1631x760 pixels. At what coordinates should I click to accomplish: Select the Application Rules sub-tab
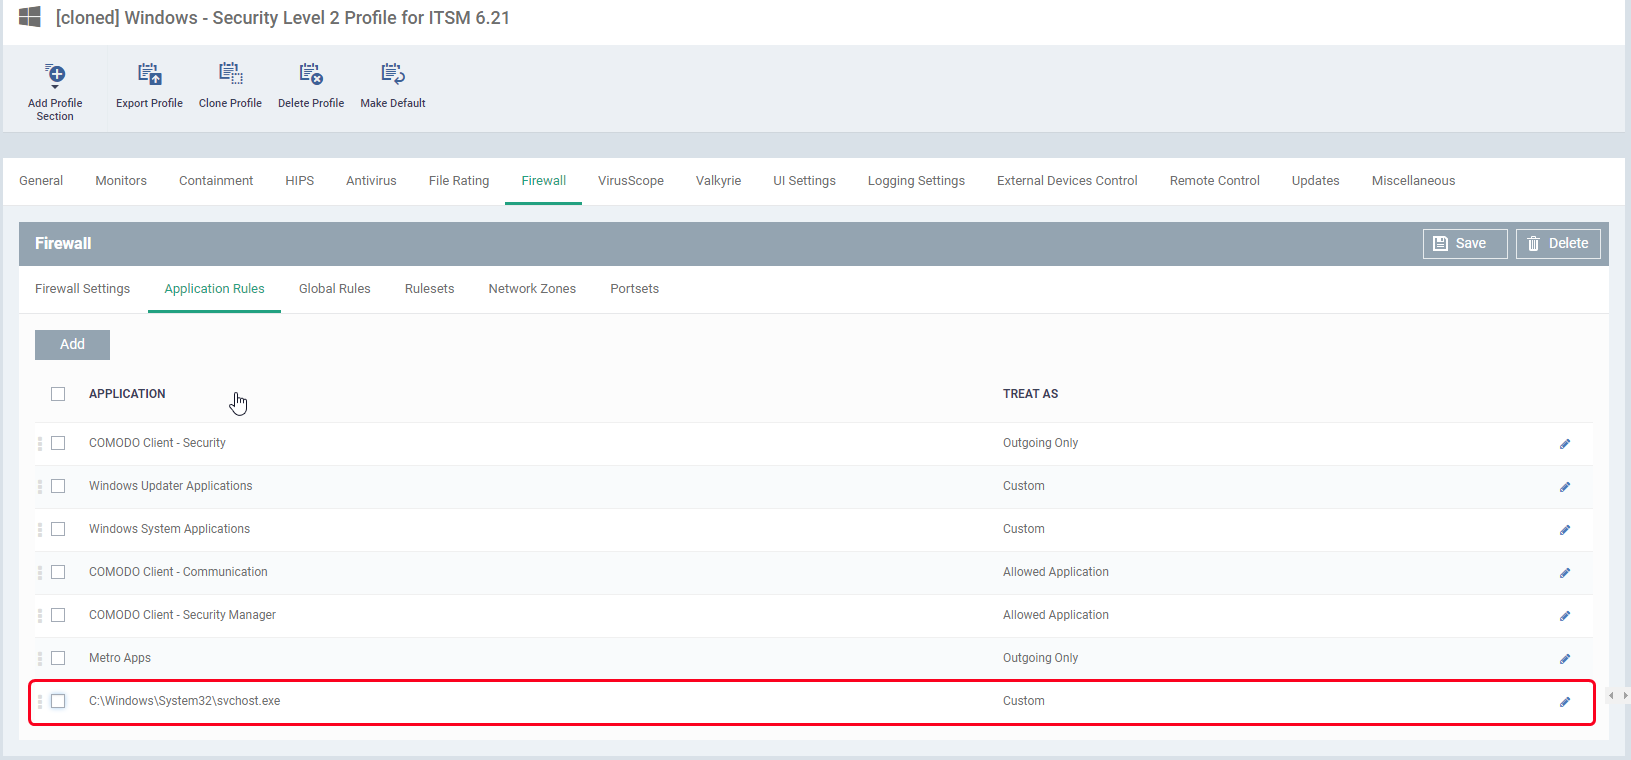pyautogui.click(x=214, y=289)
